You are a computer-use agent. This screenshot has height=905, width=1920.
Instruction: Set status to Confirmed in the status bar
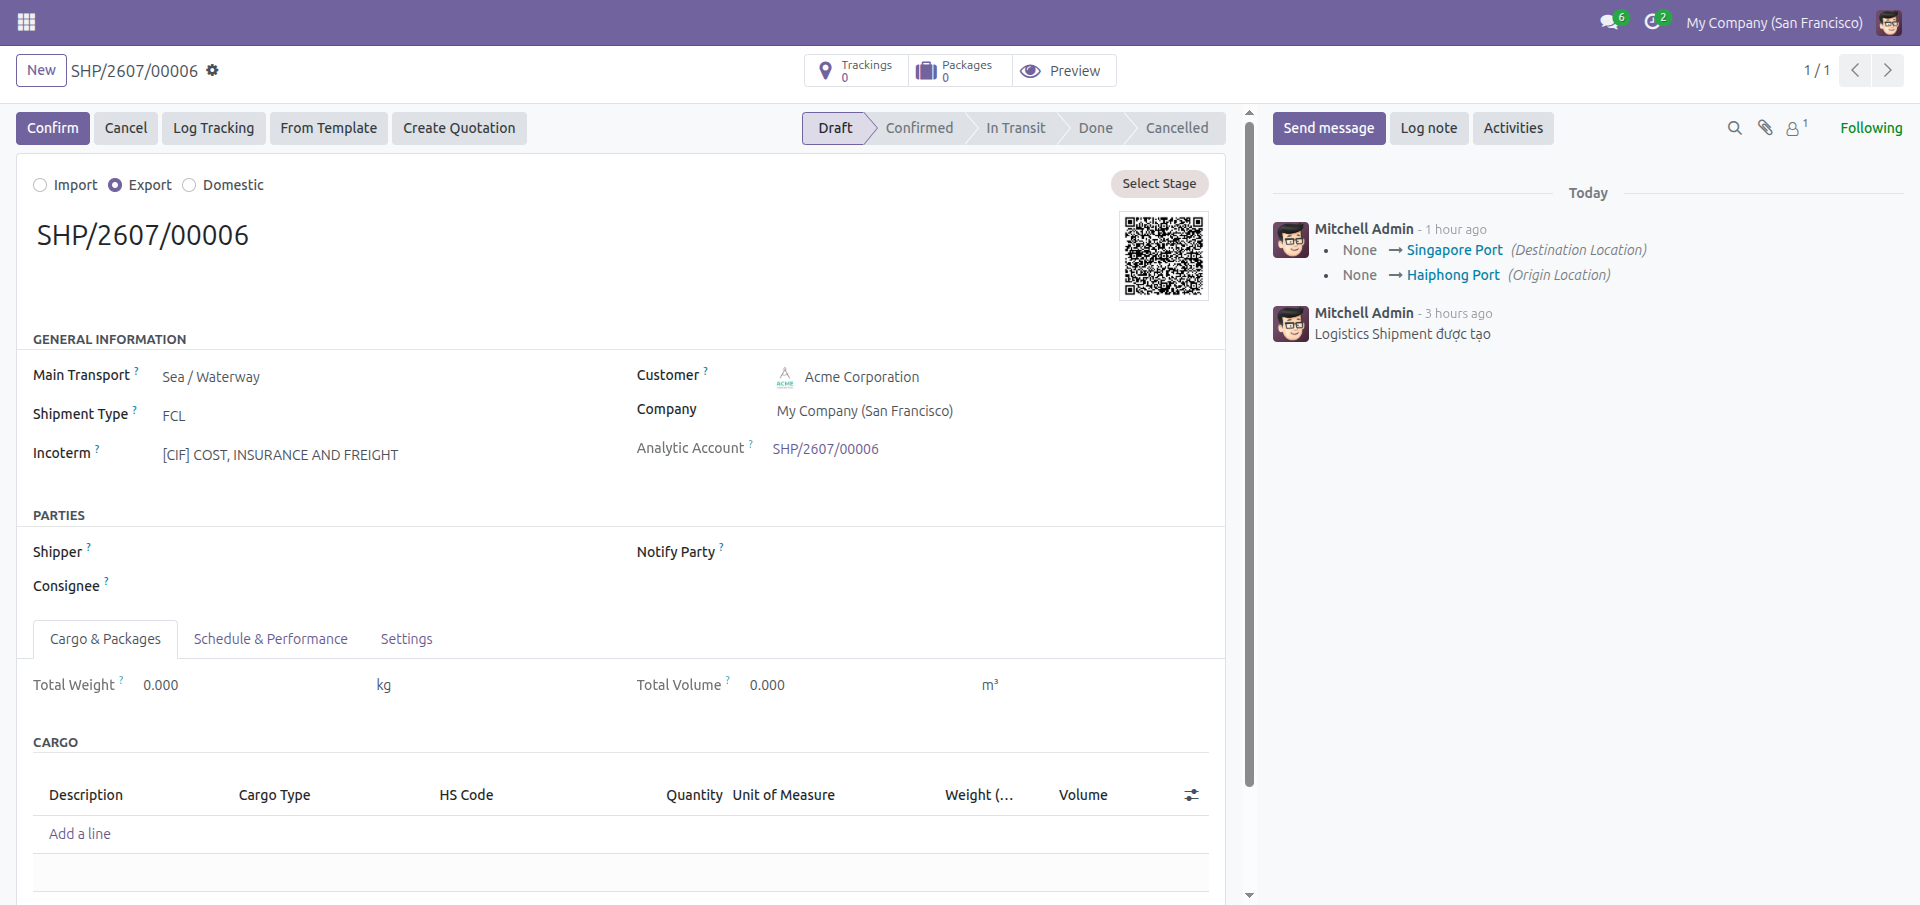tap(919, 128)
